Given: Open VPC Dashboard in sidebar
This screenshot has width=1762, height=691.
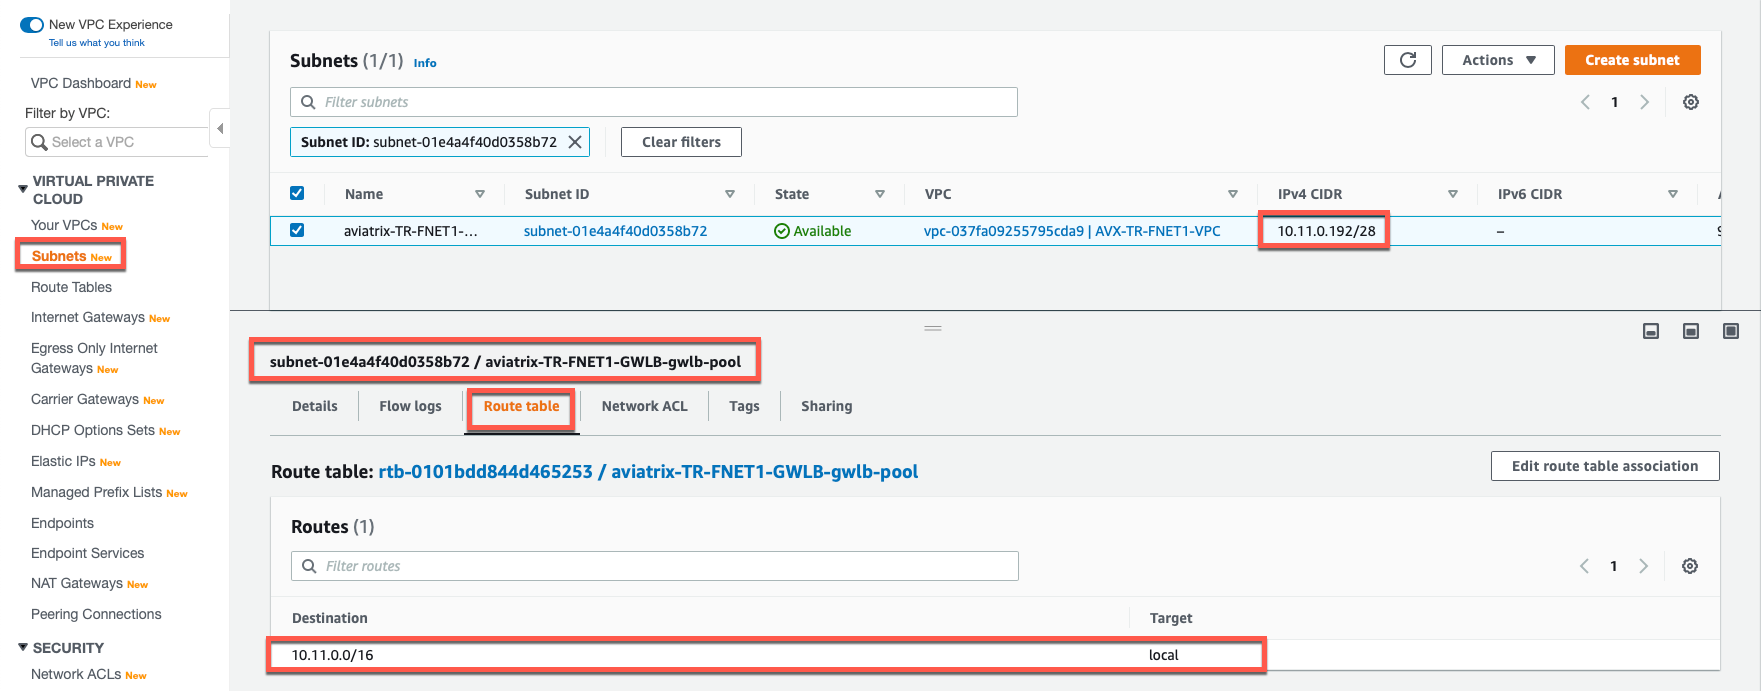Looking at the screenshot, I should [x=81, y=83].
